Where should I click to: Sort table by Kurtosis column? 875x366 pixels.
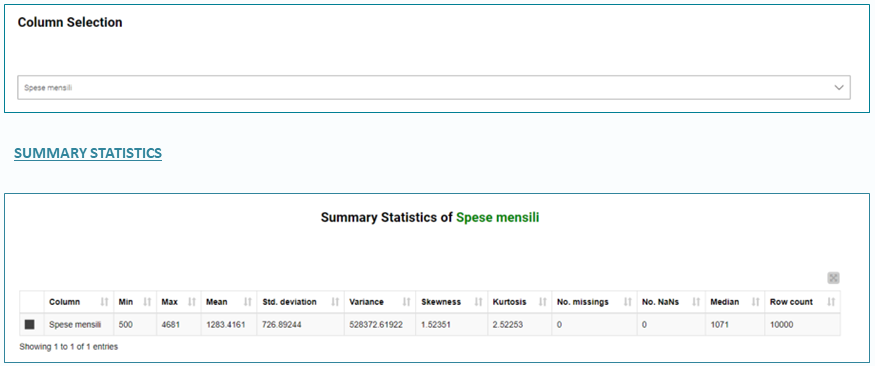520,302
